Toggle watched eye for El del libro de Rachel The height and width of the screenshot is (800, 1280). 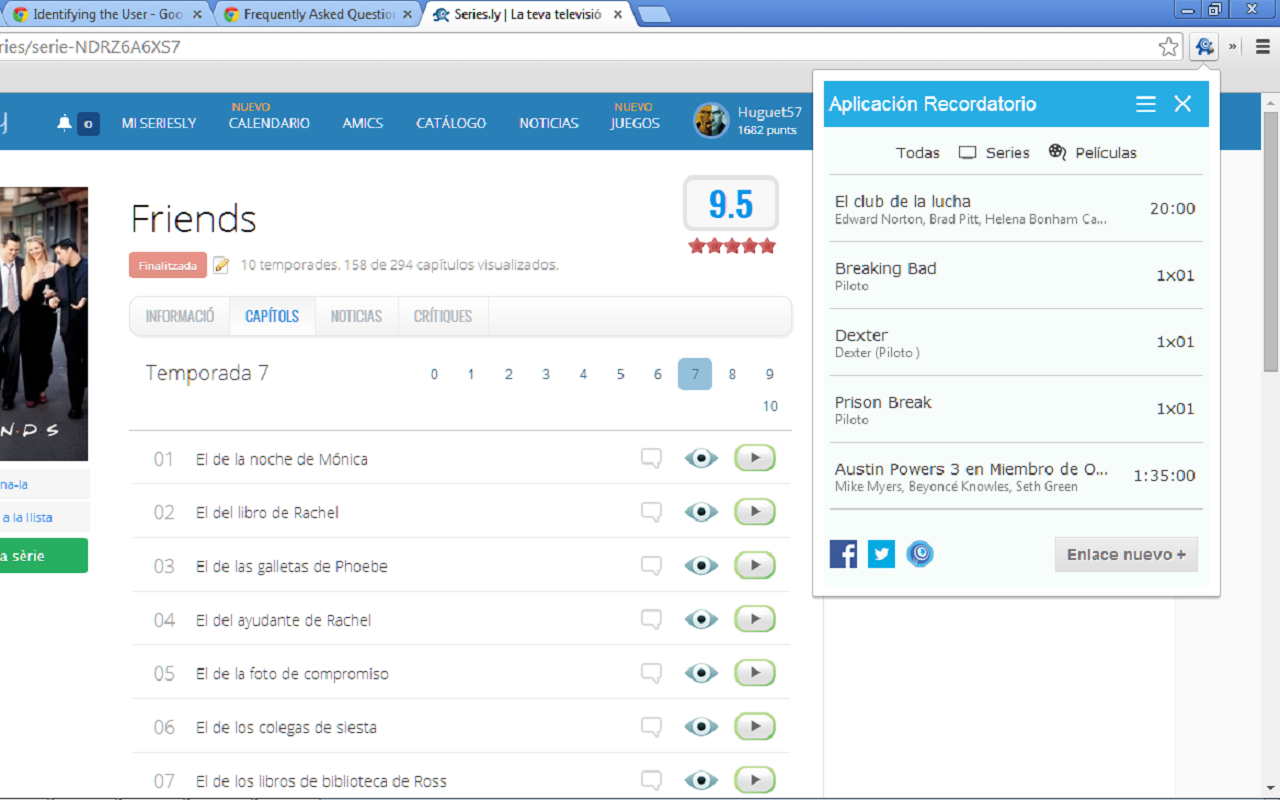tap(701, 512)
